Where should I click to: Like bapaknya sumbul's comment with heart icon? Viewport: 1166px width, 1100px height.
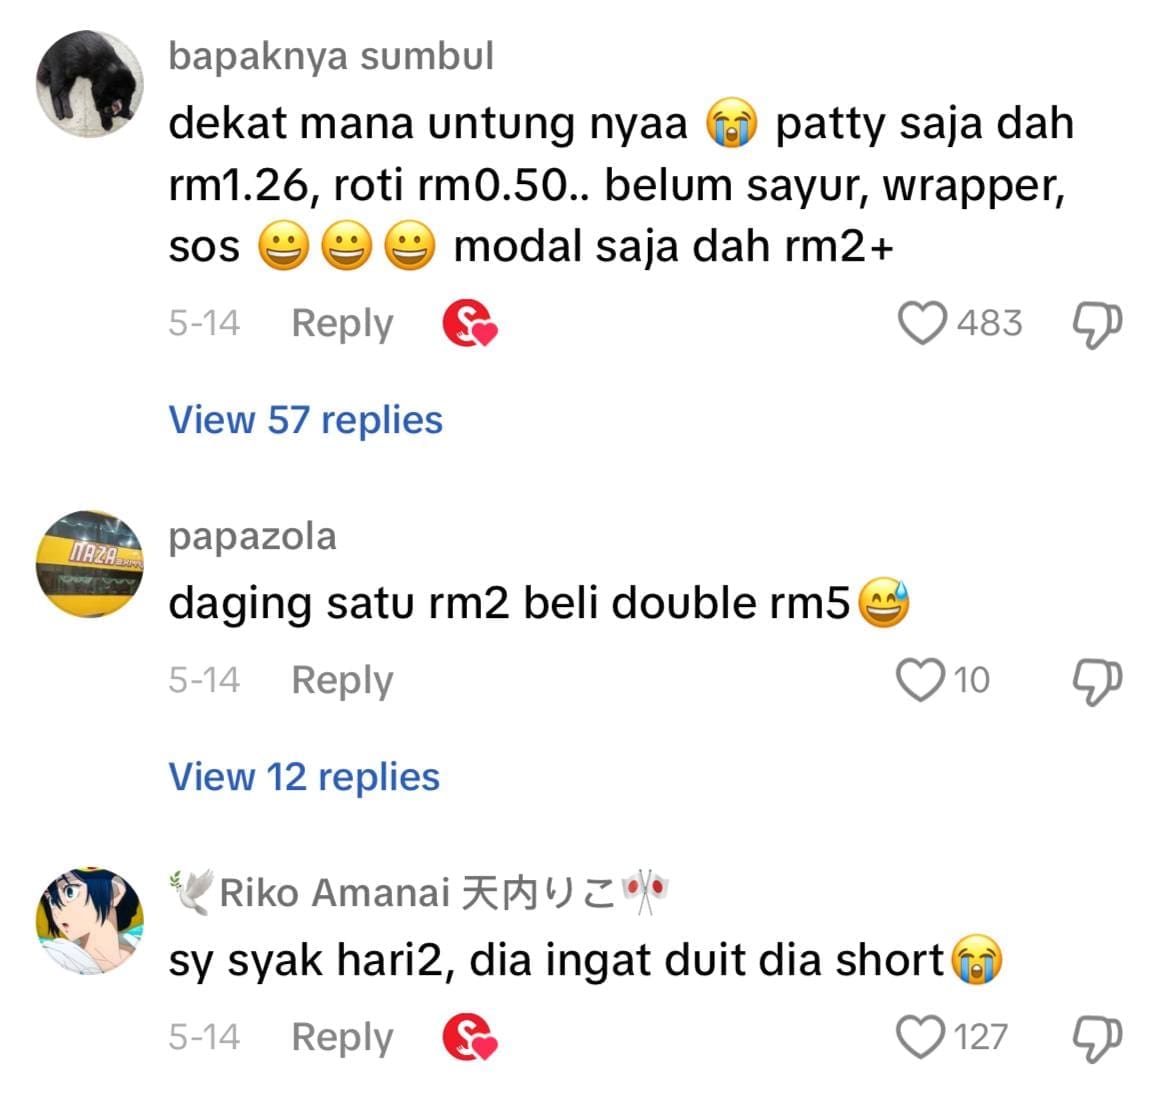pyautogui.click(x=922, y=324)
